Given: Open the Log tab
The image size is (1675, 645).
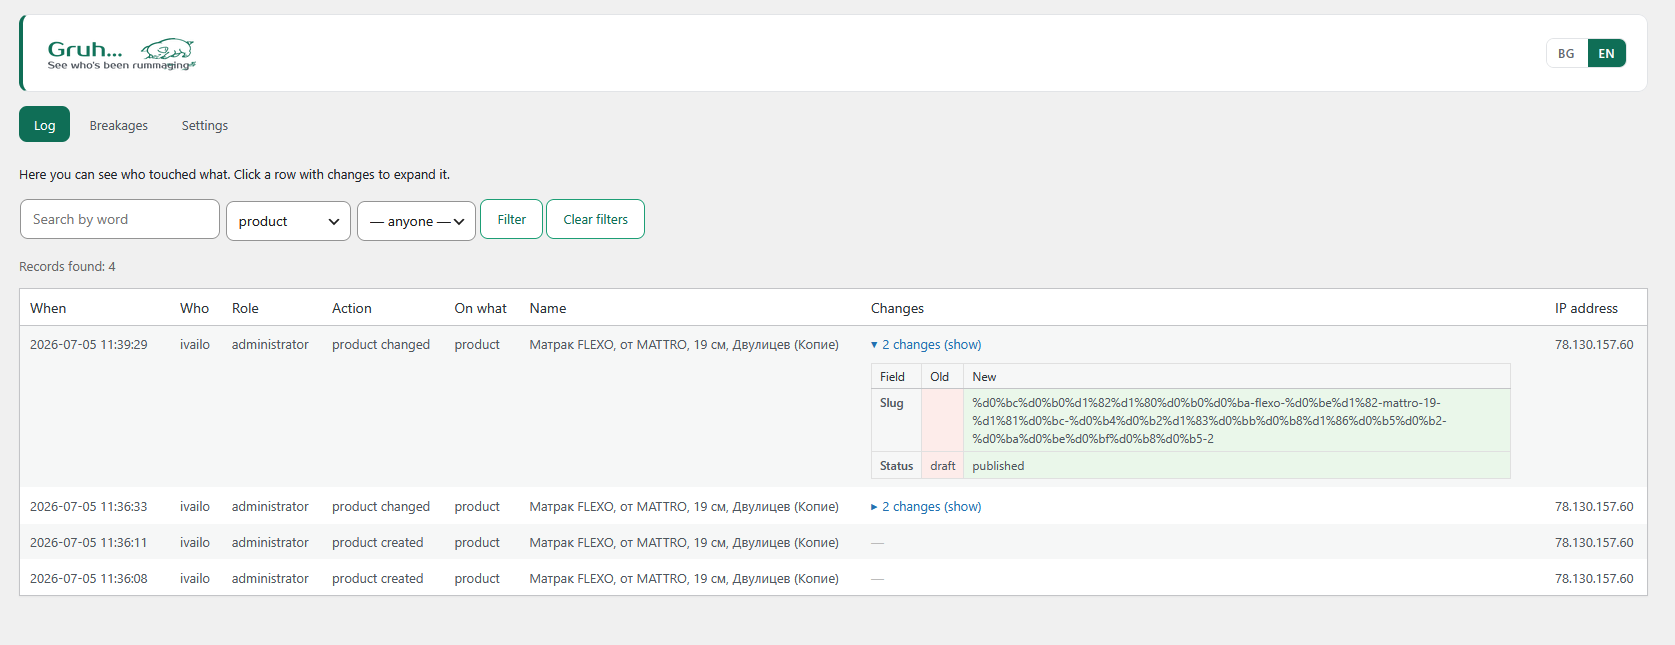Looking at the screenshot, I should click(x=45, y=125).
